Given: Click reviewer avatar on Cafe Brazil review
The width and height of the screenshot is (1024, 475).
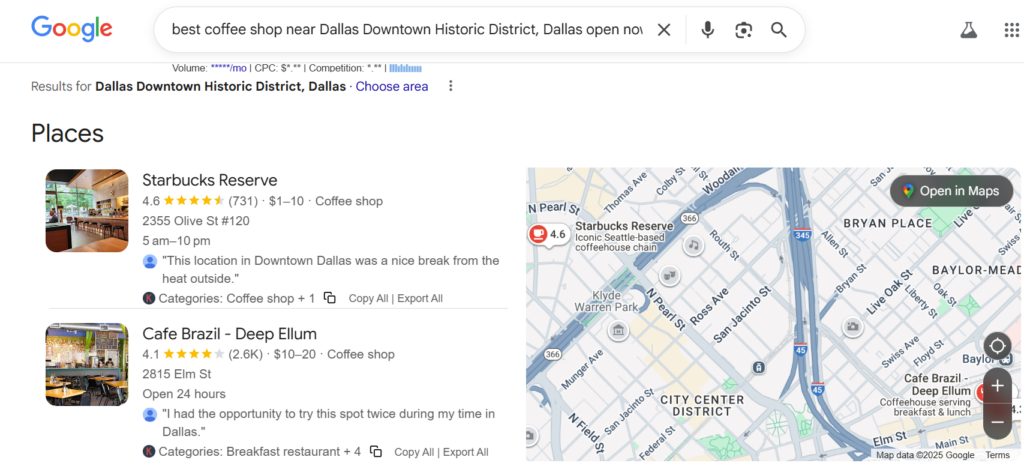Looking at the screenshot, I should click(x=150, y=415).
